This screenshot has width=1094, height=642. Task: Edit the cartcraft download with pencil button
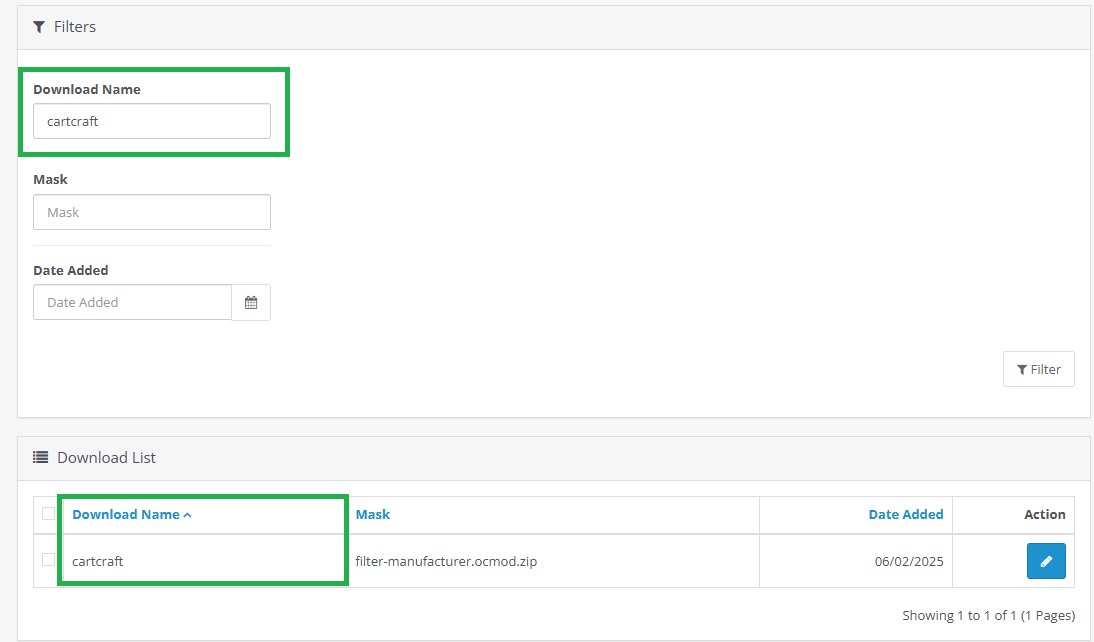coord(1046,561)
